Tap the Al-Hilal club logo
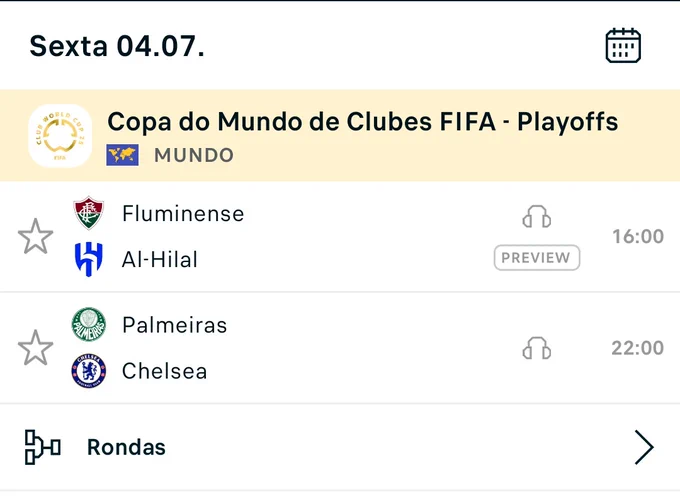The image size is (680, 497). (x=88, y=259)
